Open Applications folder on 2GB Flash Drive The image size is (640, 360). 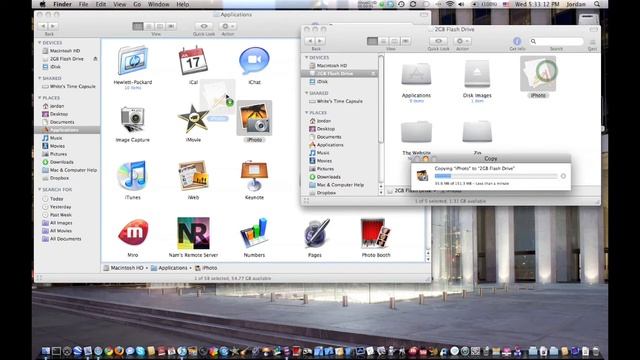pos(416,74)
